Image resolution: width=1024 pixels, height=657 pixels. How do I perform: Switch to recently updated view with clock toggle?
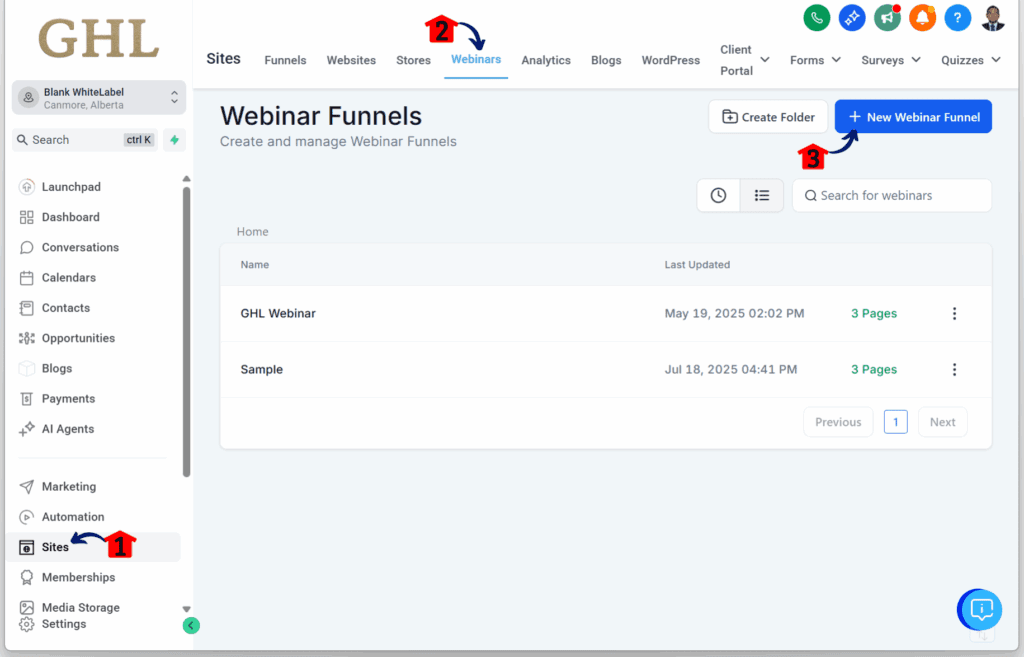718,195
